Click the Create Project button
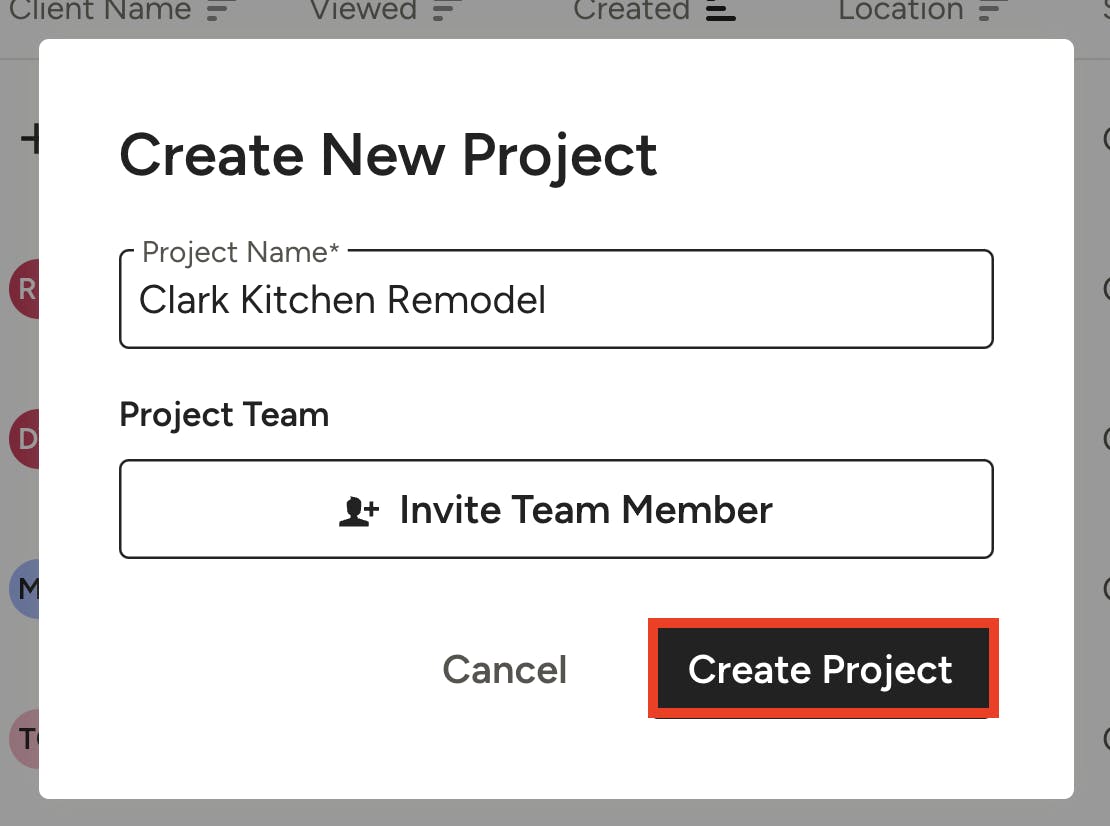Screen dimensions: 1110x826 tap(823, 668)
